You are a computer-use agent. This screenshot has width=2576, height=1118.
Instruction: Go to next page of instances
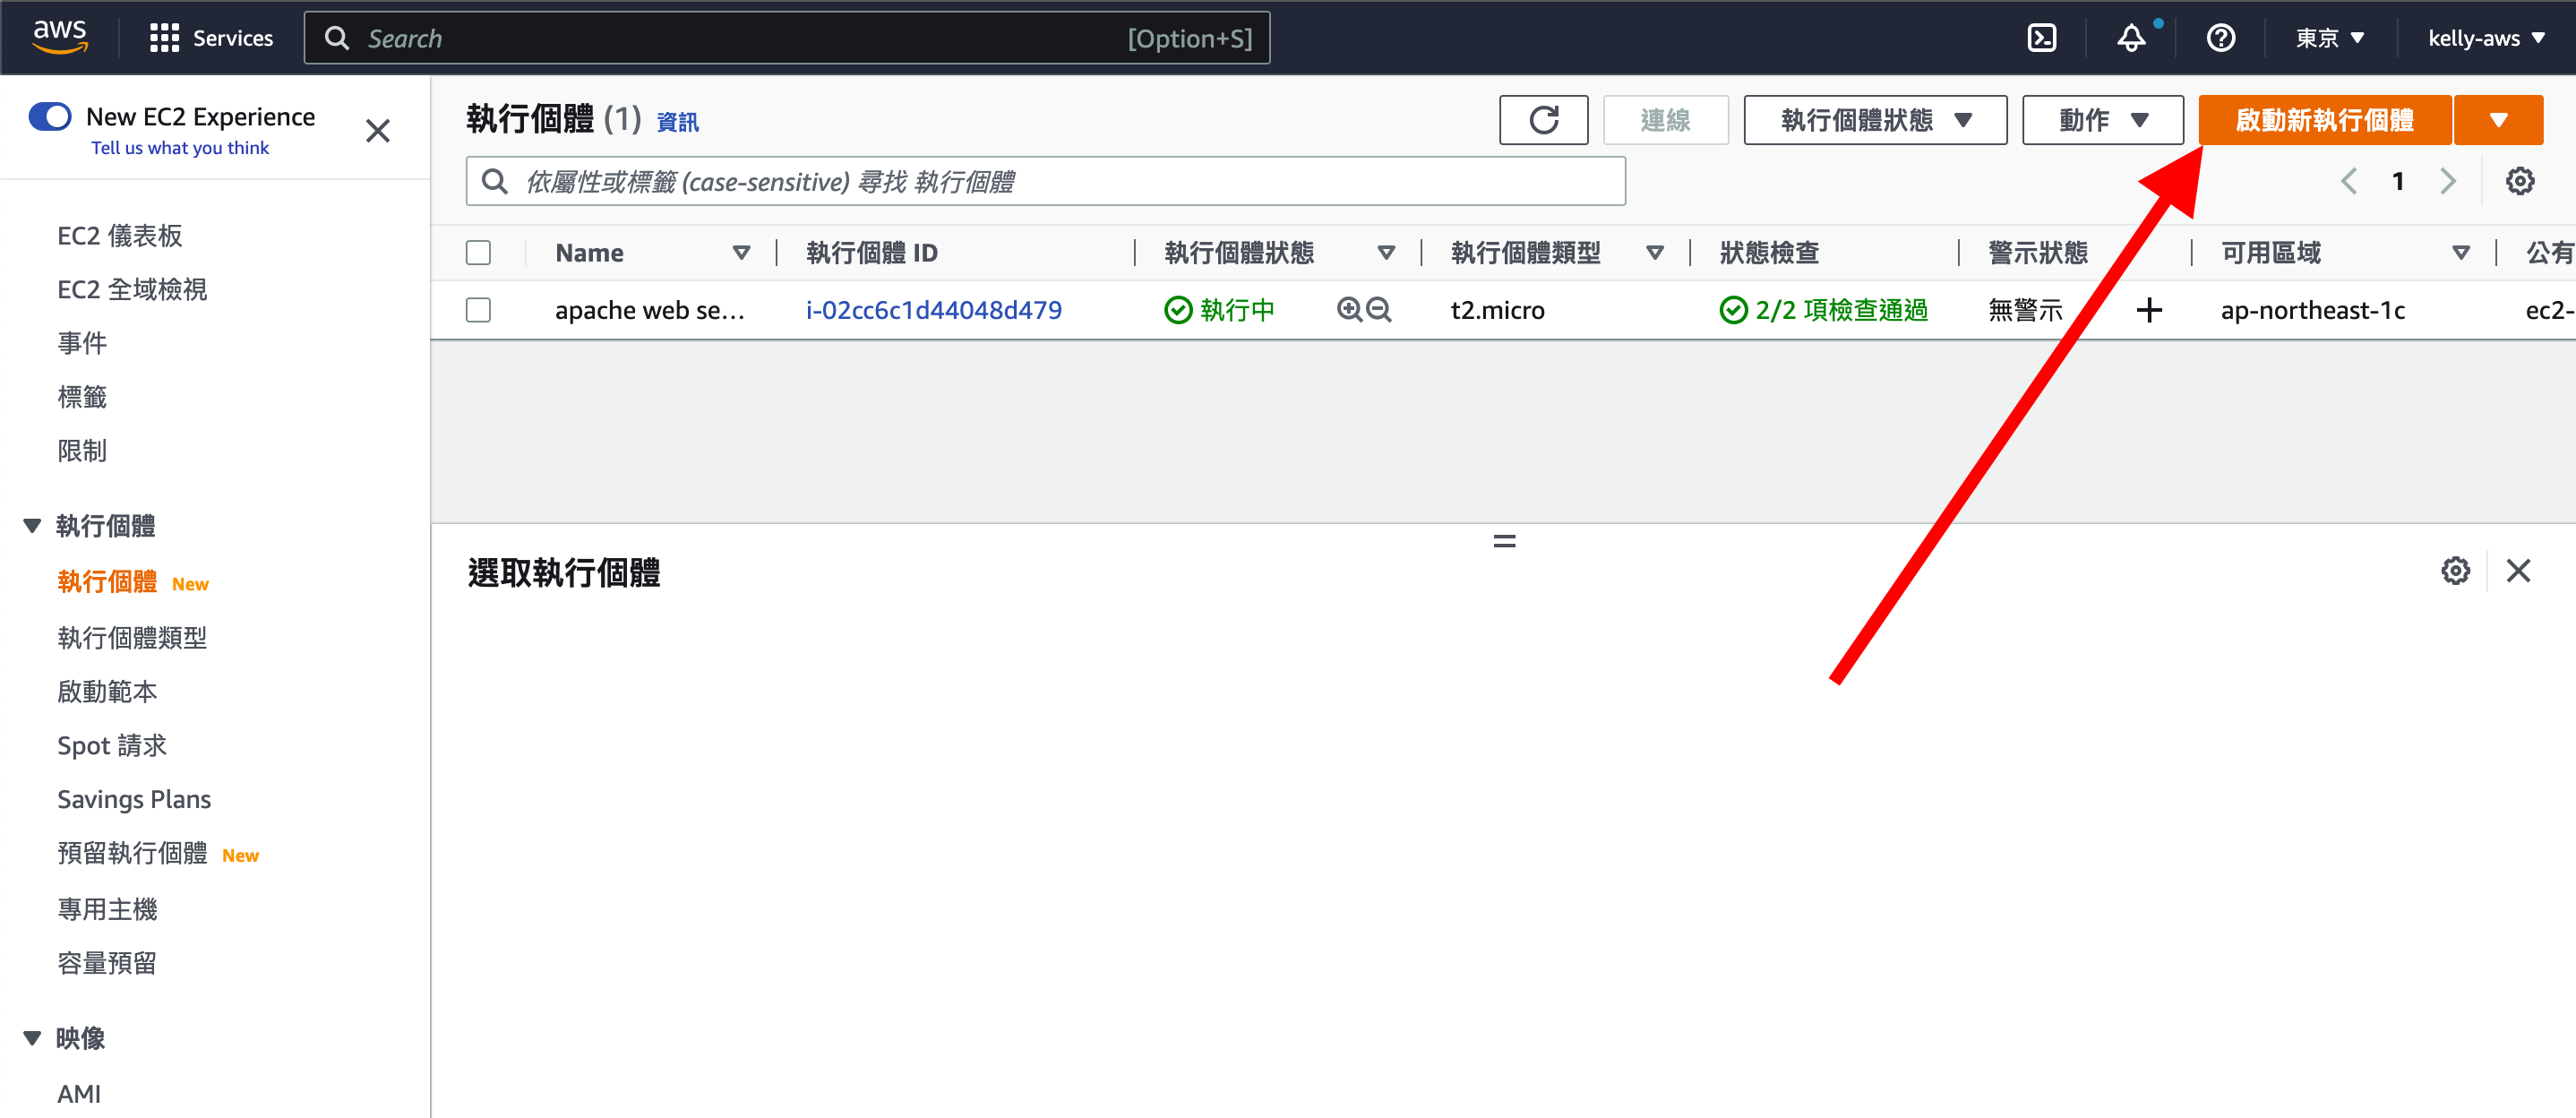tap(2447, 181)
